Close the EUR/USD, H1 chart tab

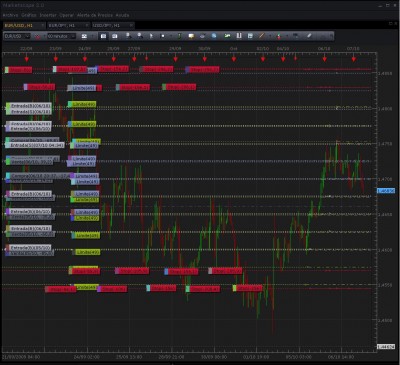43,25
